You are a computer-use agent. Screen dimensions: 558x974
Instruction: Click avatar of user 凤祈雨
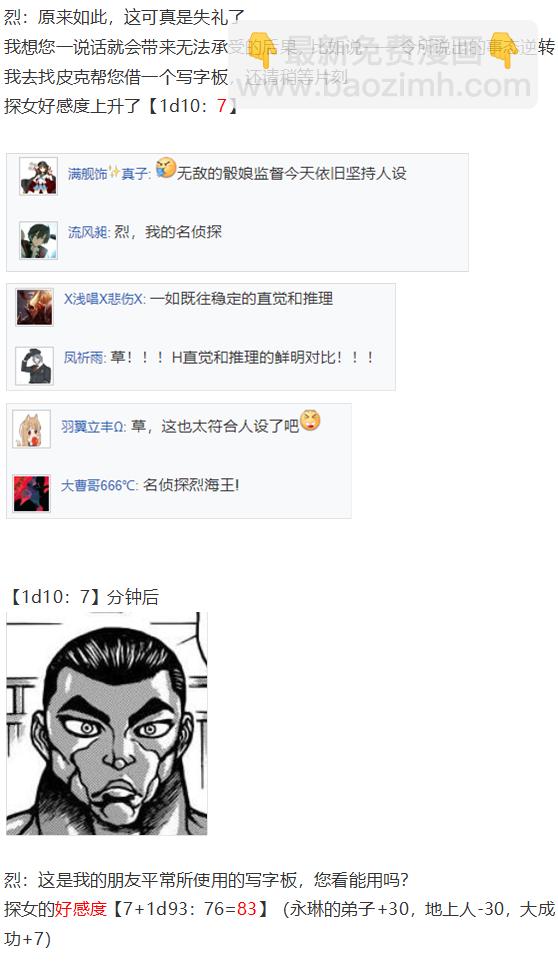35,366
